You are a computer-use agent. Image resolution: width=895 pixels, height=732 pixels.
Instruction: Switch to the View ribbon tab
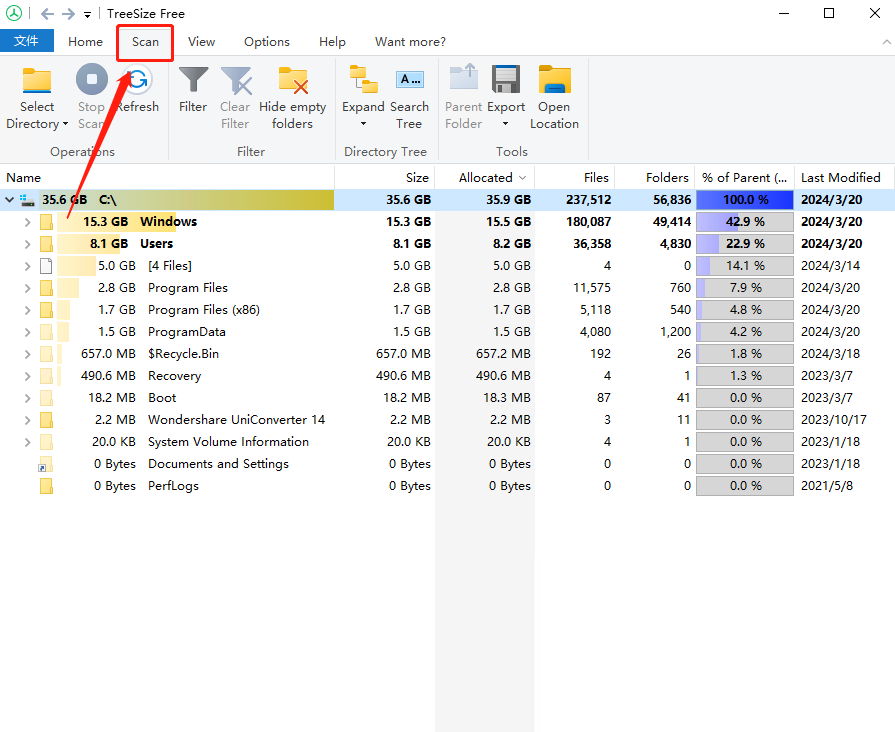point(201,42)
